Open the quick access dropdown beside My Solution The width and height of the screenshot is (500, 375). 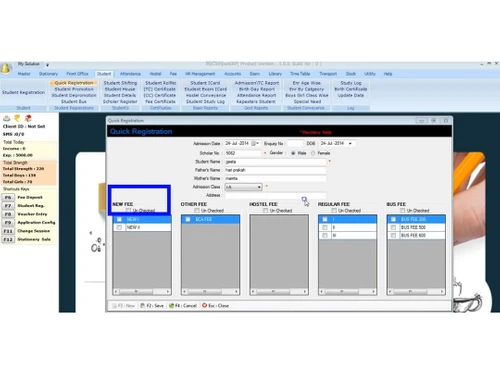click(x=47, y=65)
